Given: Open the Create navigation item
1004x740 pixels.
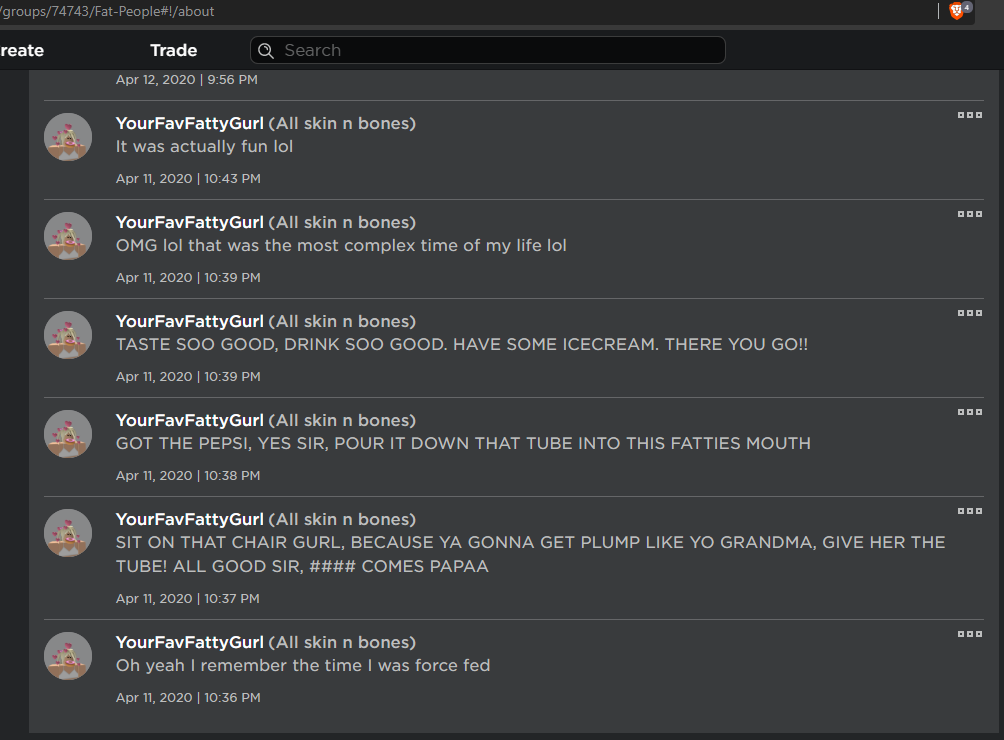Looking at the screenshot, I should coord(22,50).
